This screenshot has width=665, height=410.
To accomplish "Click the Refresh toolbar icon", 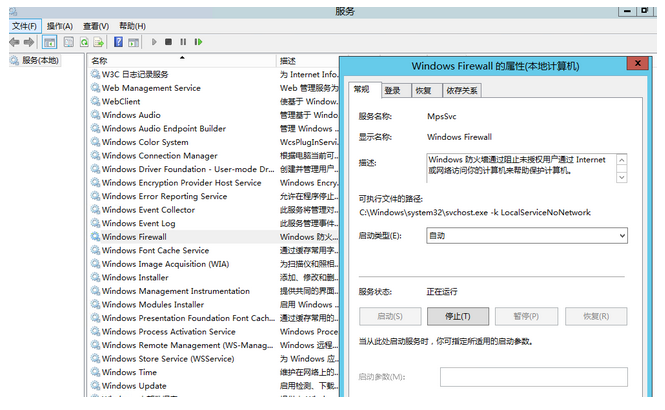I will coord(84,42).
